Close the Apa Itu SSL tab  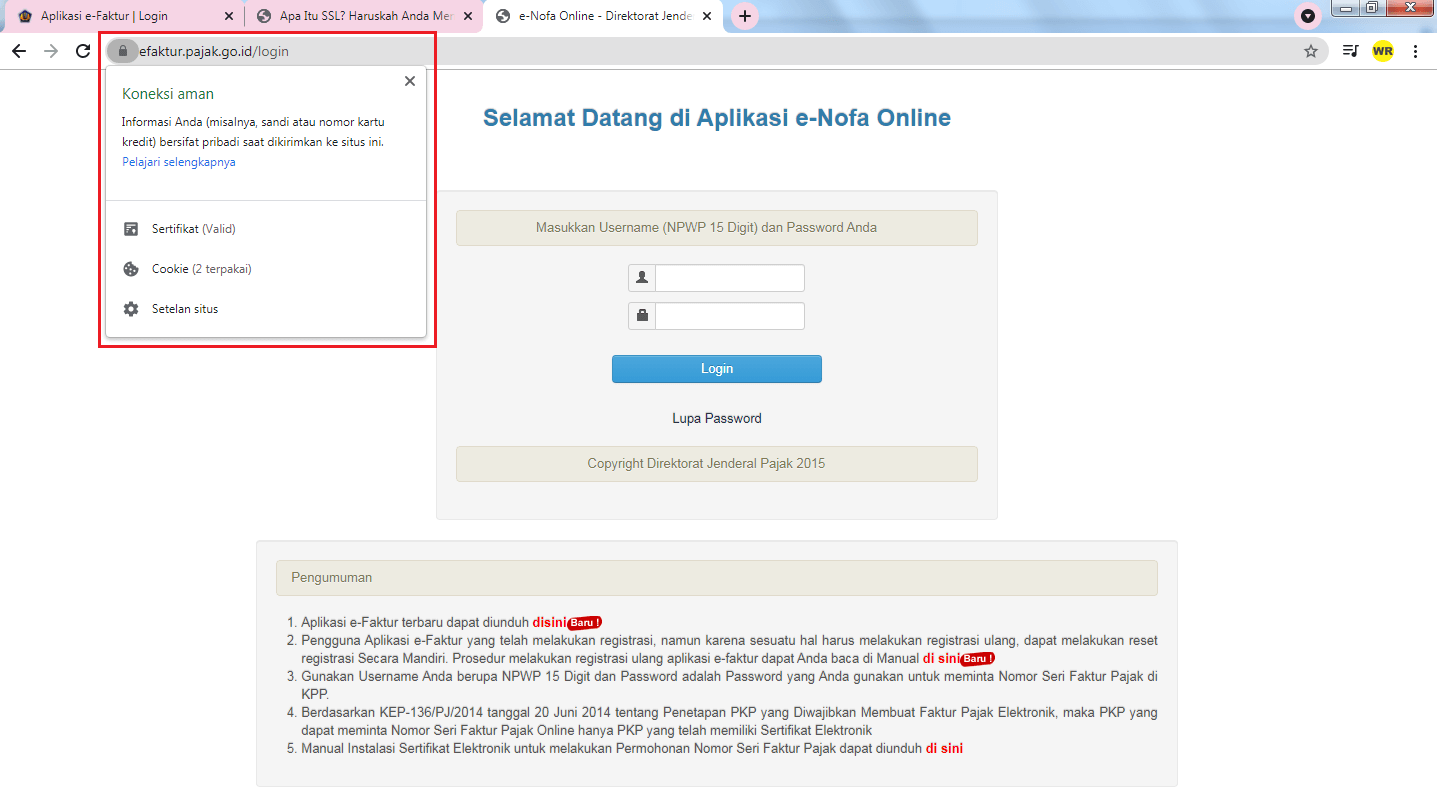pos(468,16)
